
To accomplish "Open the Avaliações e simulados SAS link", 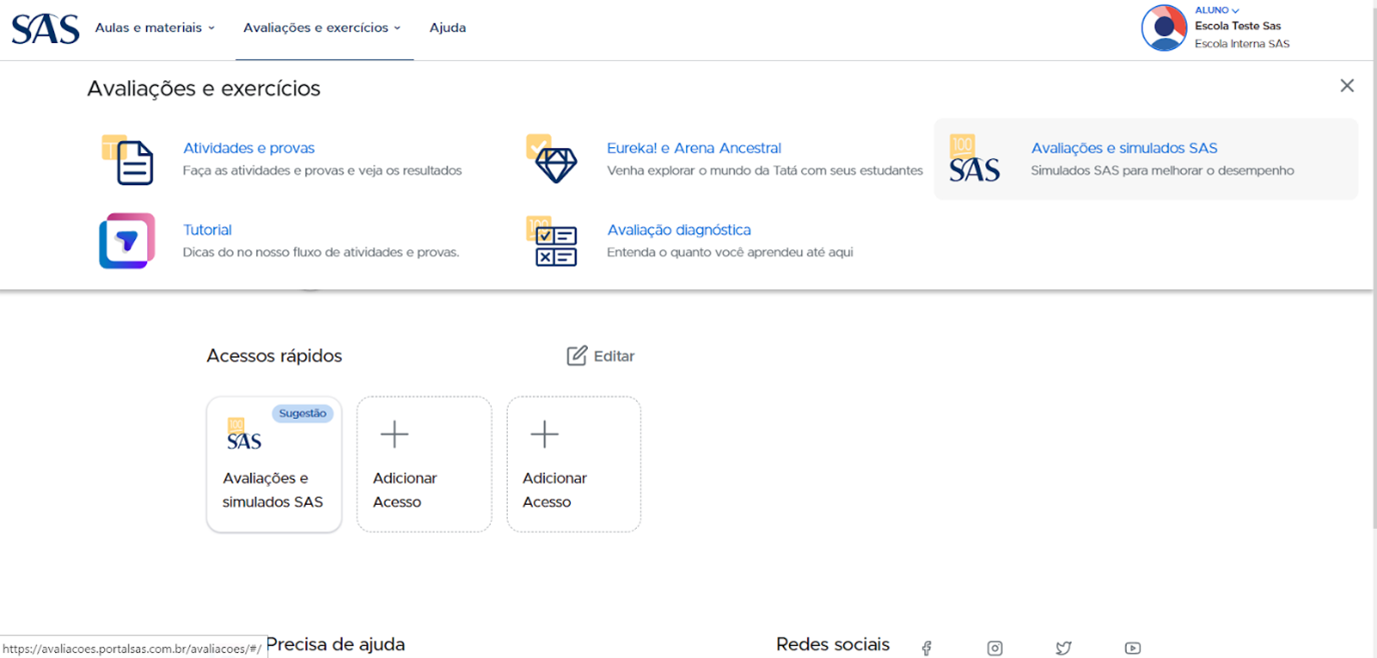I will coord(1124,148).
